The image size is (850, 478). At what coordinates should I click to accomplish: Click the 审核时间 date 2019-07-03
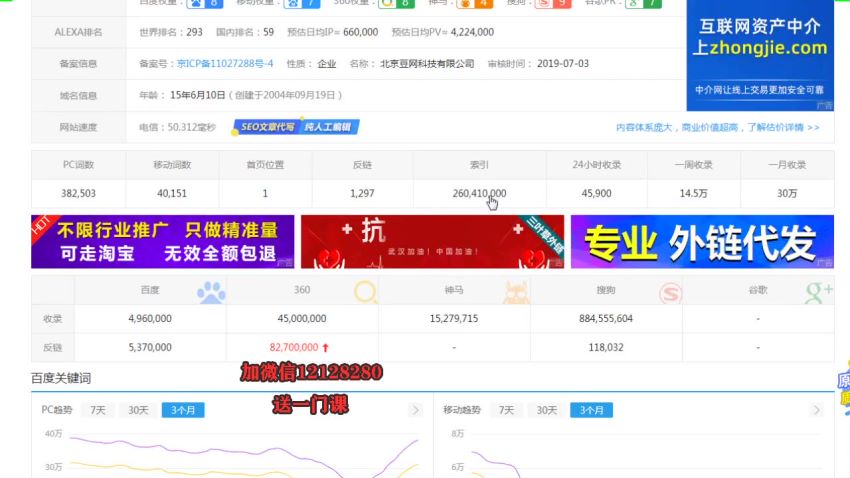click(563, 63)
